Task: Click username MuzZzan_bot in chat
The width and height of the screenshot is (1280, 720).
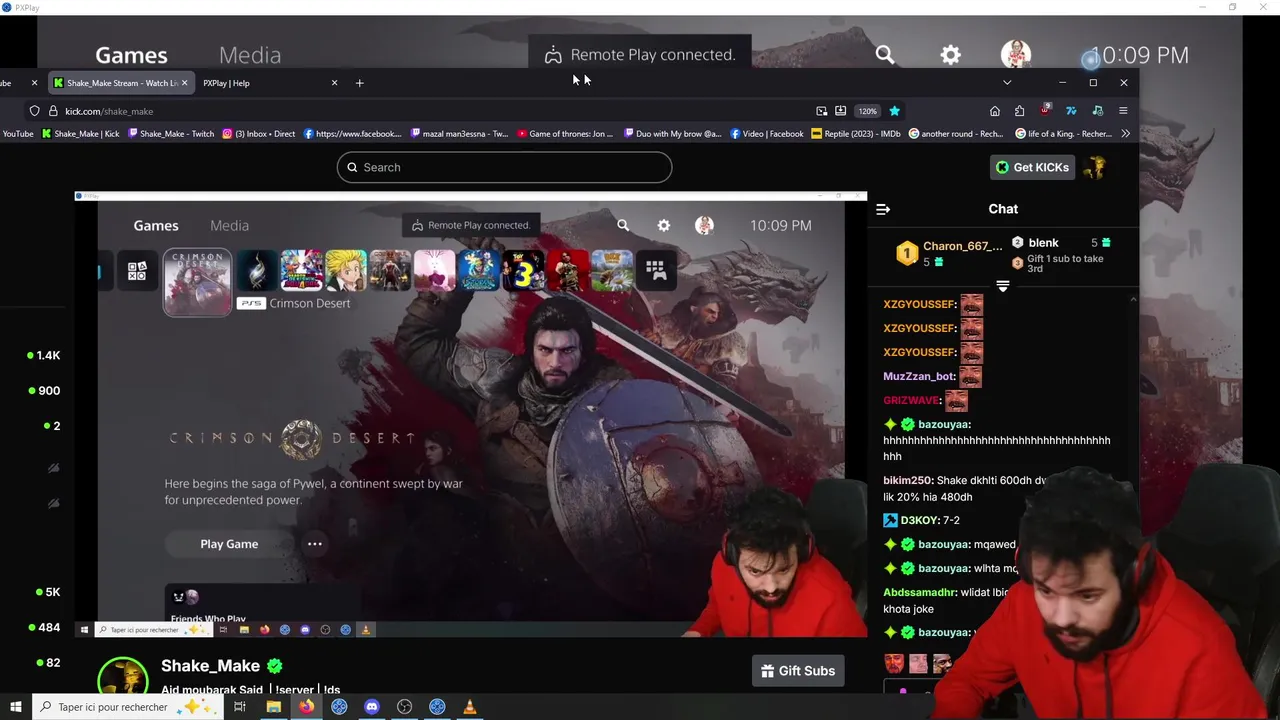Action: (919, 376)
